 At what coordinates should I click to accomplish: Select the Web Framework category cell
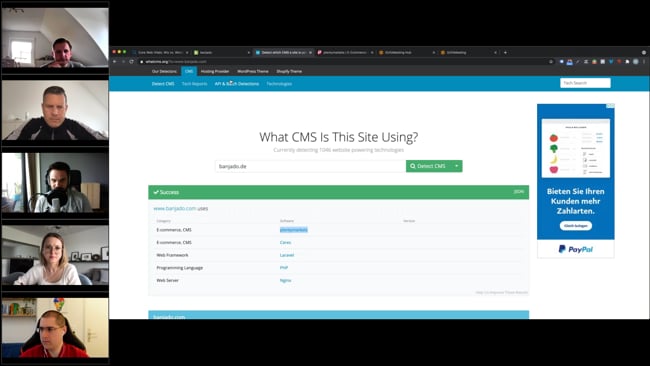click(x=172, y=255)
